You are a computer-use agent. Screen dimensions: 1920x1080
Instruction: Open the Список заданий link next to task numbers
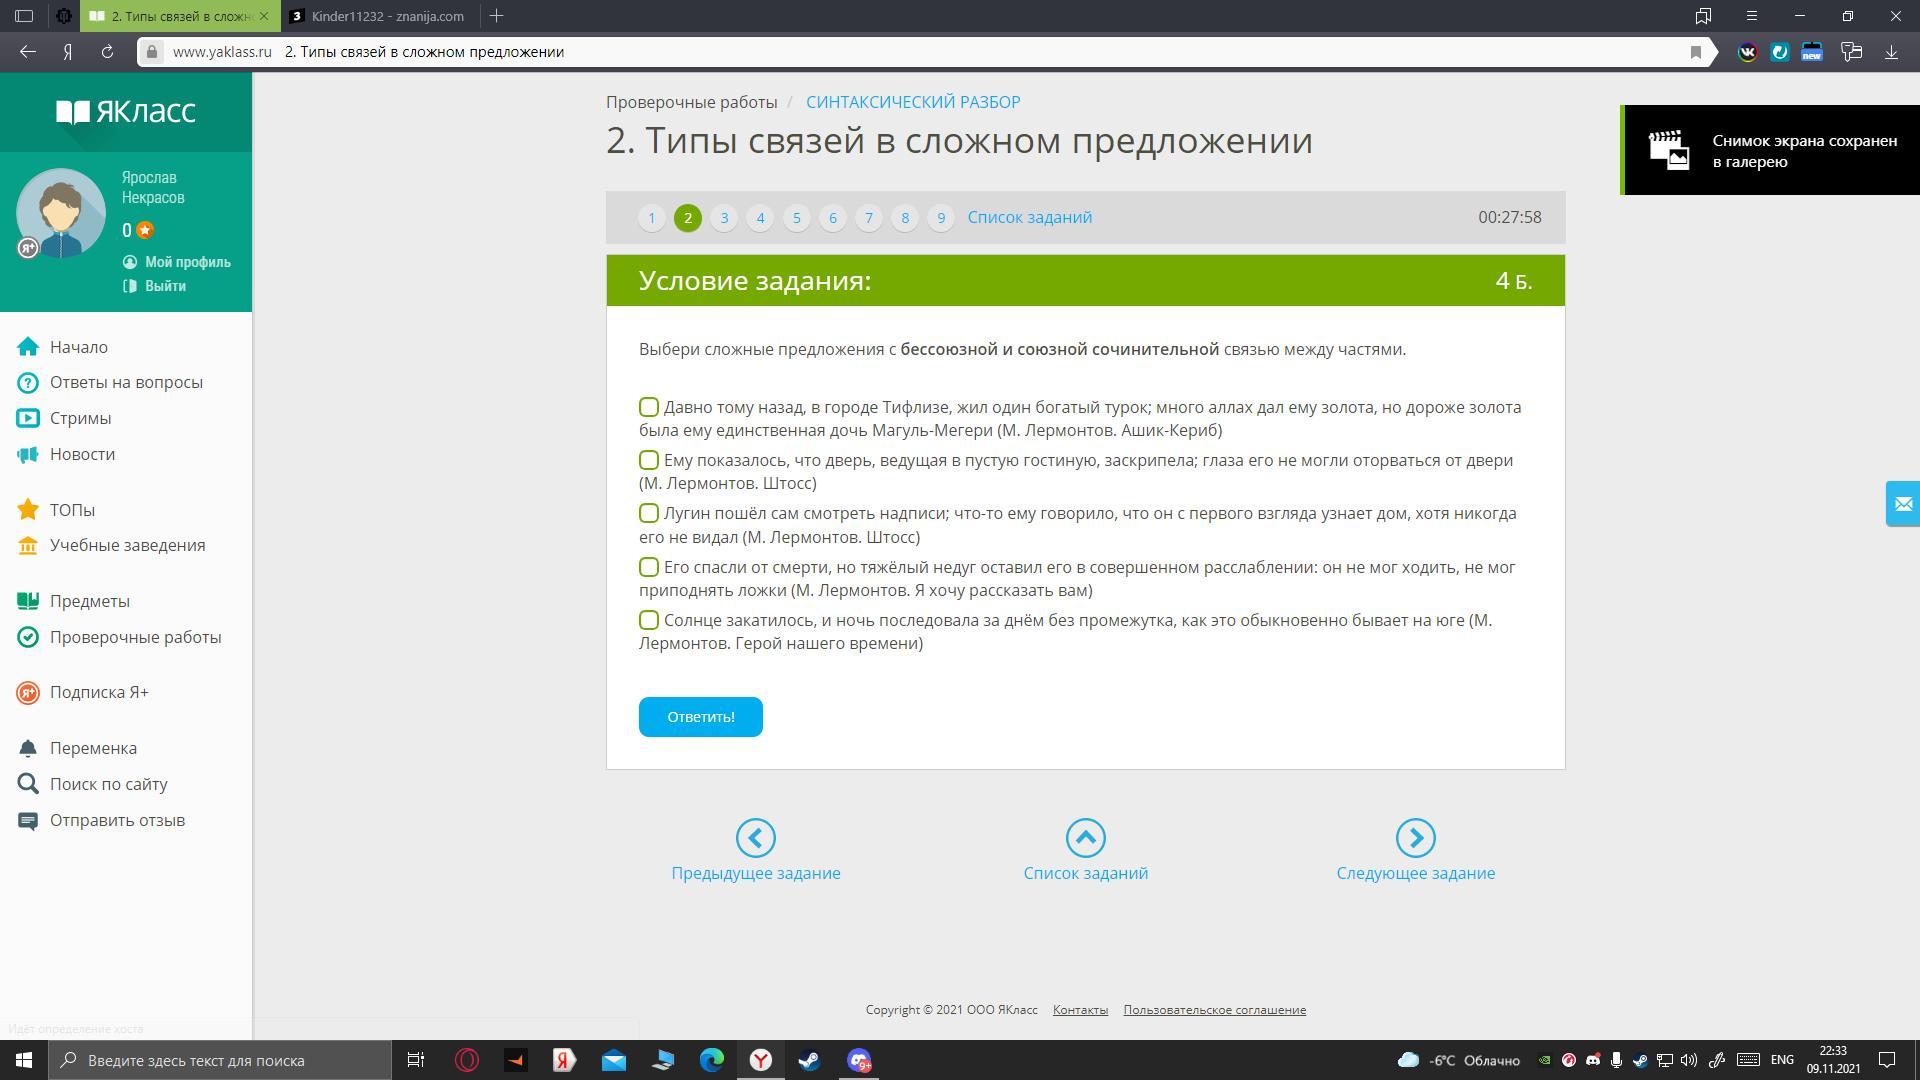[1029, 217]
